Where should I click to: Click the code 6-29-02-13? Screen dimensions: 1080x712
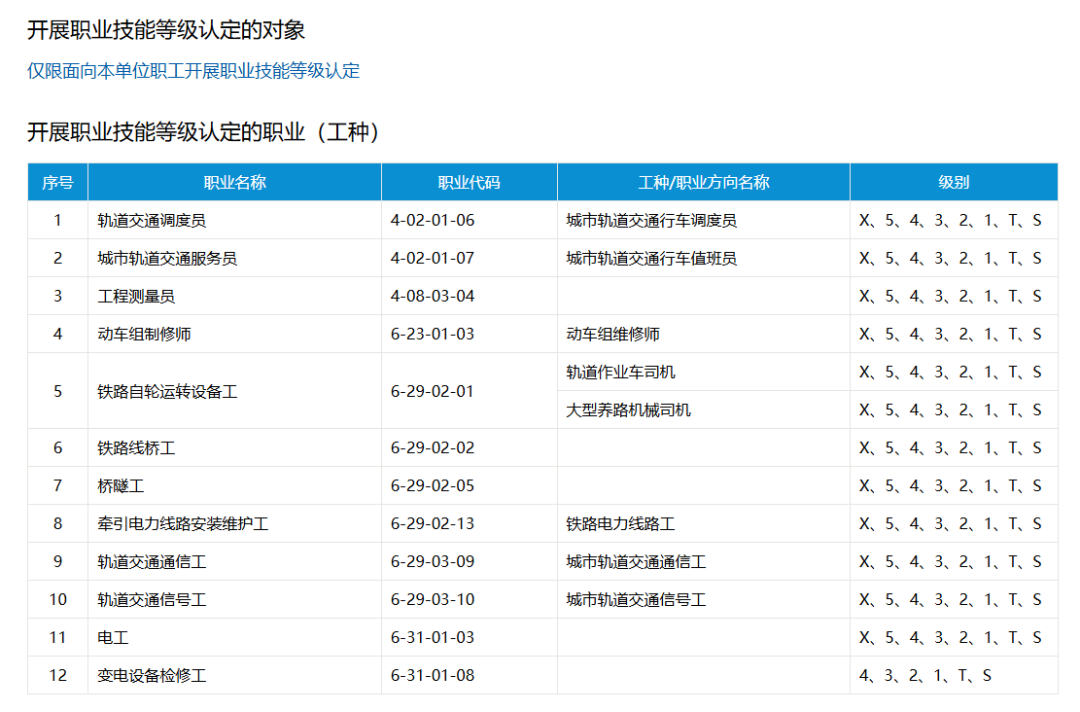point(433,523)
